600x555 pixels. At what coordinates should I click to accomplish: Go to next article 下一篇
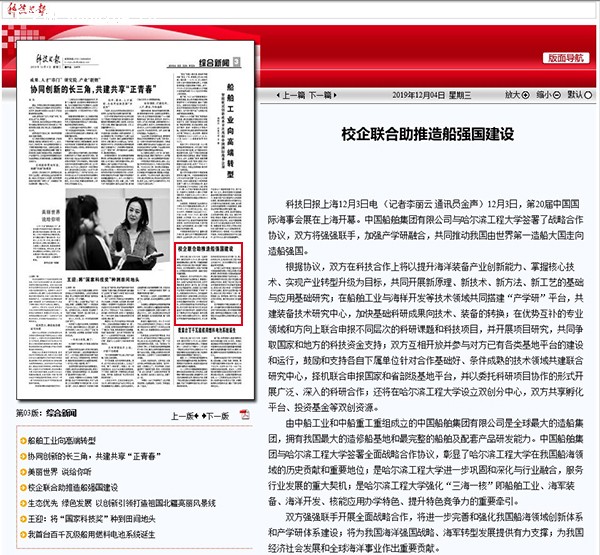[x=323, y=95]
